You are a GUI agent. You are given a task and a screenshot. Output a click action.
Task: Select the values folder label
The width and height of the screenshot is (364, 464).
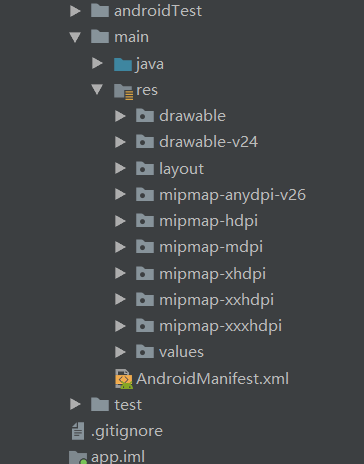pos(181,352)
